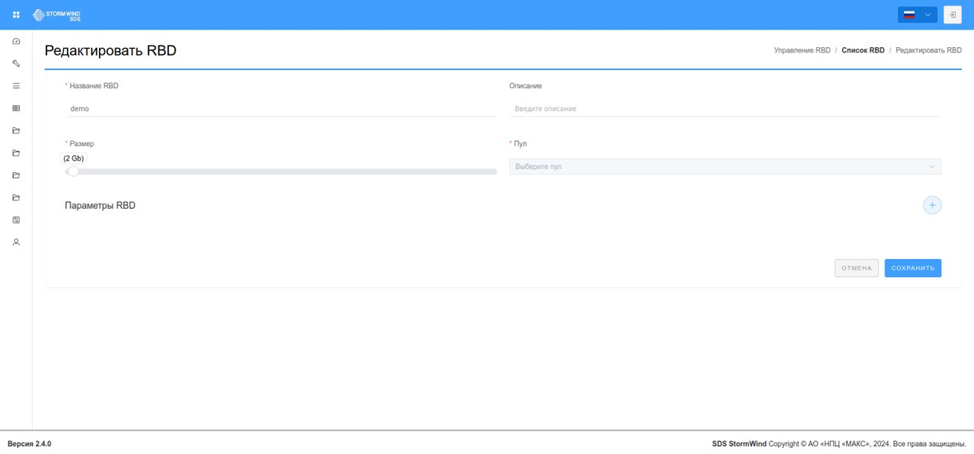
Task: Open the table grid sidebar icon
Action: coord(16,108)
